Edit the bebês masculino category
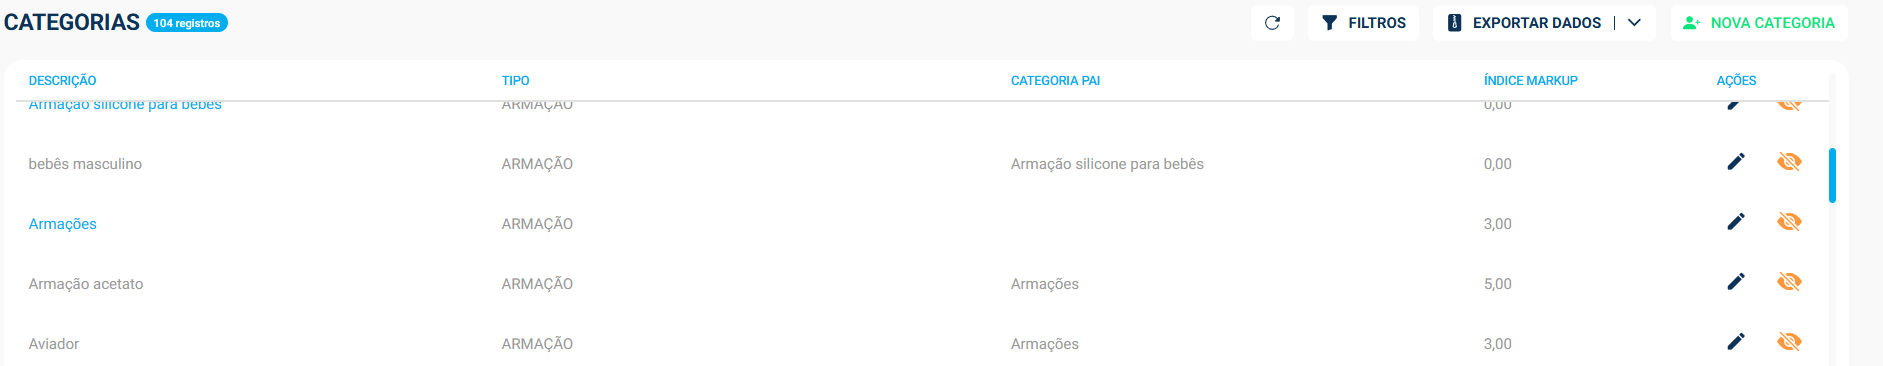 [x=1736, y=162]
